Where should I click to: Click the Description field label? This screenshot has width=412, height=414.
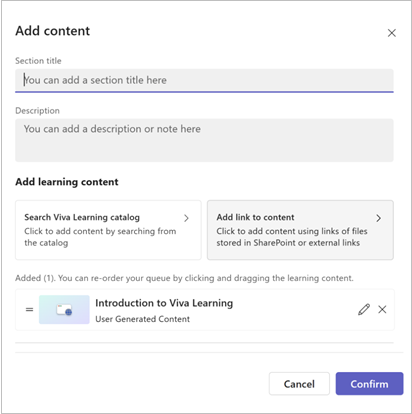tap(37, 111)
